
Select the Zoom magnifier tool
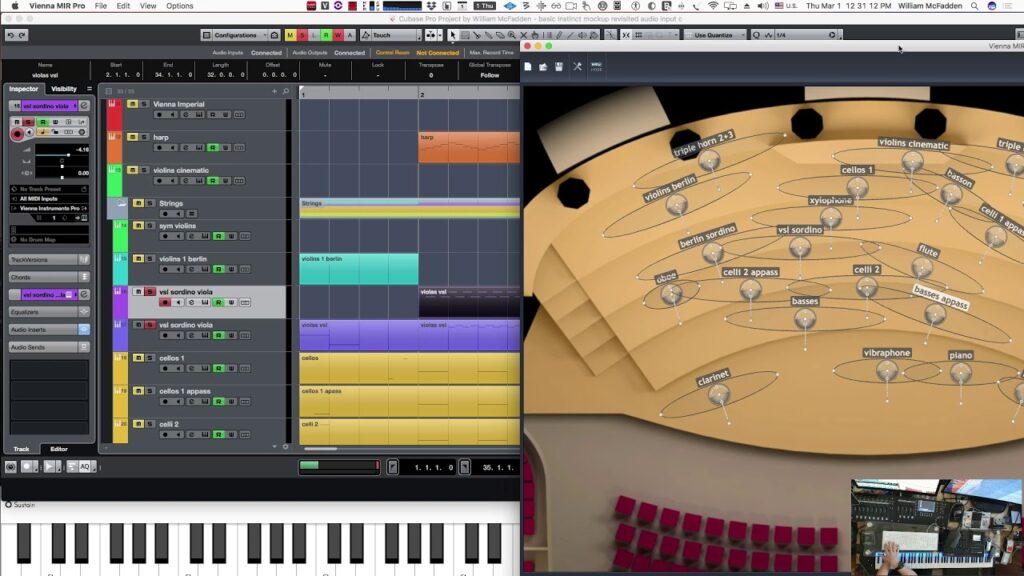coord(512,35)
